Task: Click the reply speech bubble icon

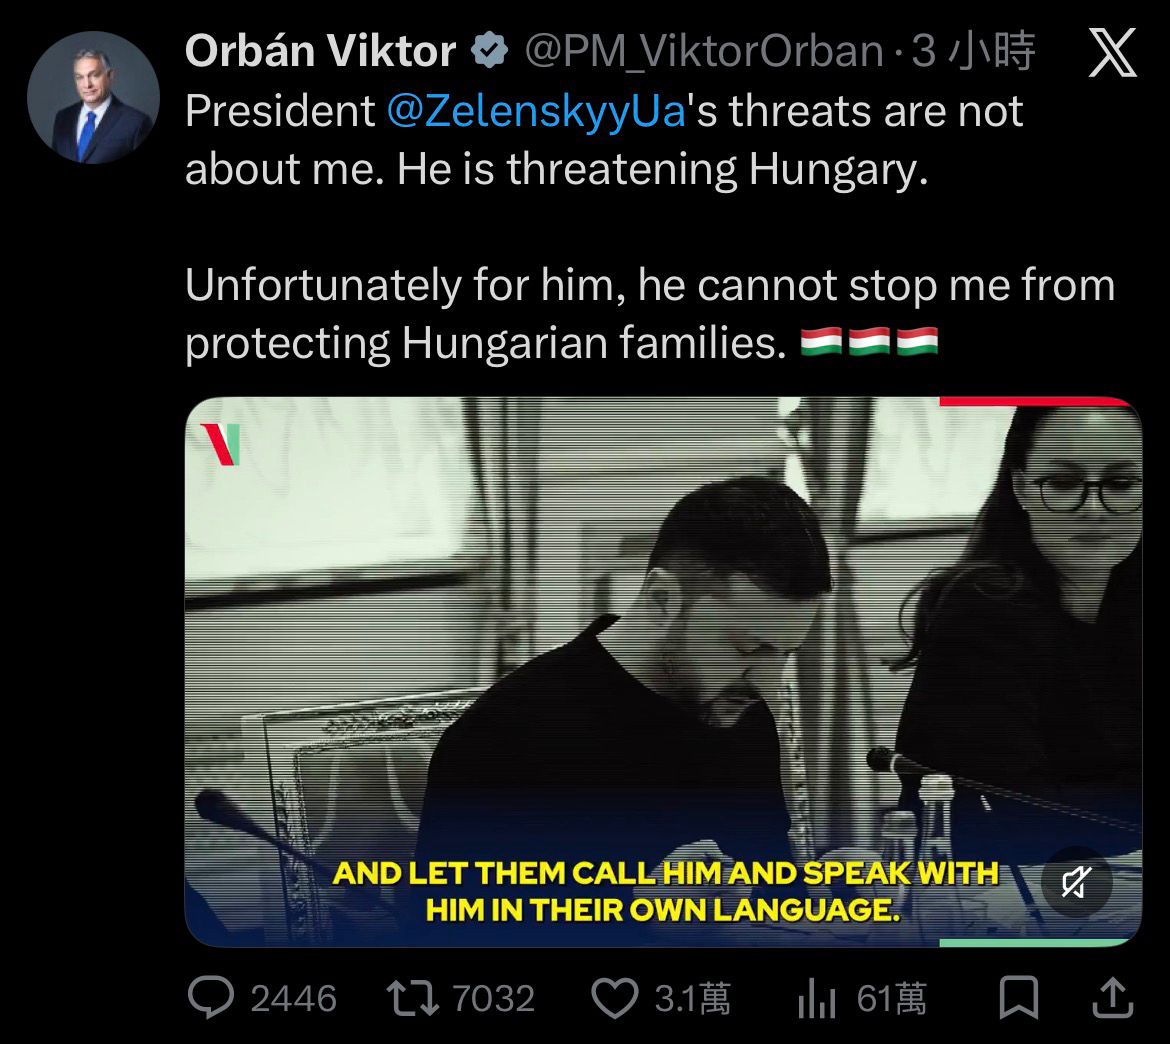Action: pyautogui.click(x=211, y=997)
